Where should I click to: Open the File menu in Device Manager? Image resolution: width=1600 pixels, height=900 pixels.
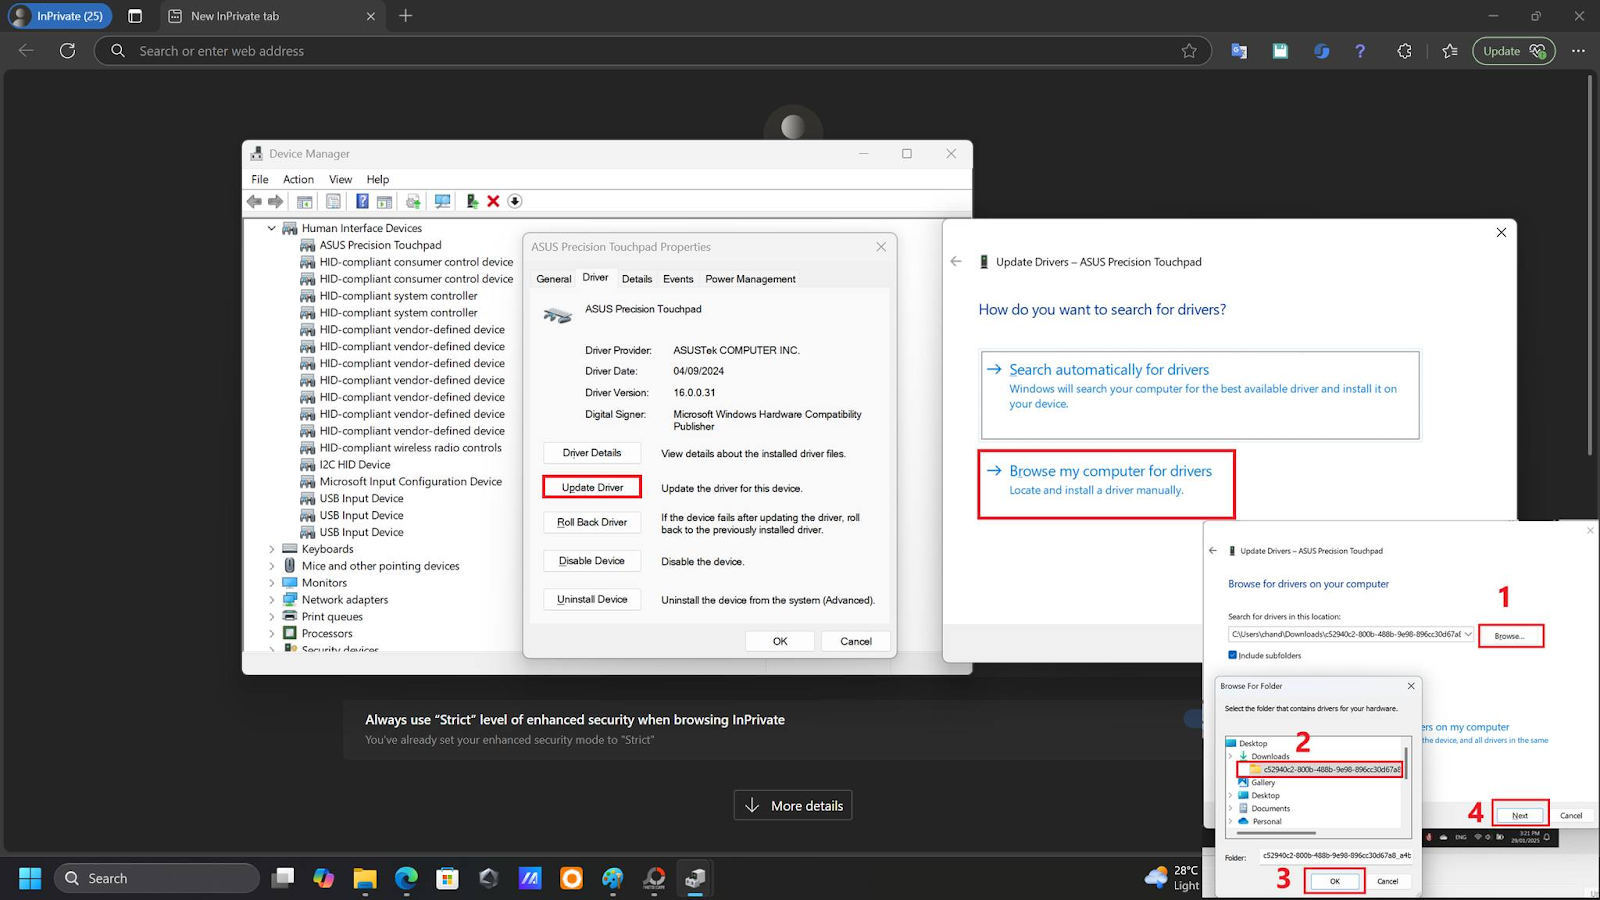coord(260,179)
